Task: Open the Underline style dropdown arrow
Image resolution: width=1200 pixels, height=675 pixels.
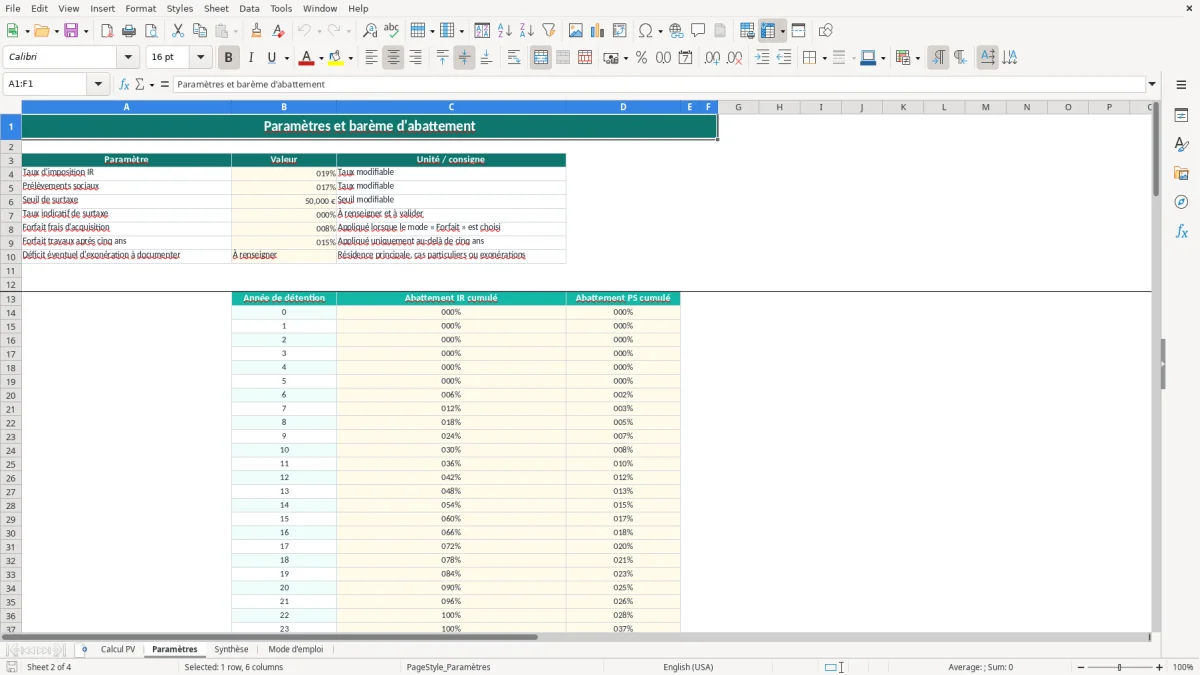Action: [x=286, y=58]
